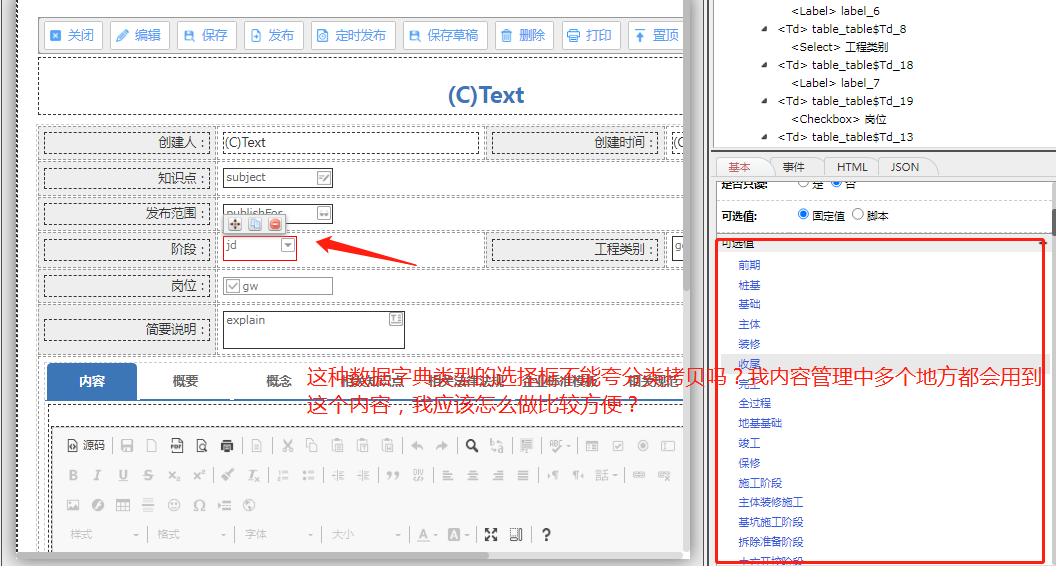Switch to the HTML tab
Screen dimensions: 1056x566
(x=851, y=167)
